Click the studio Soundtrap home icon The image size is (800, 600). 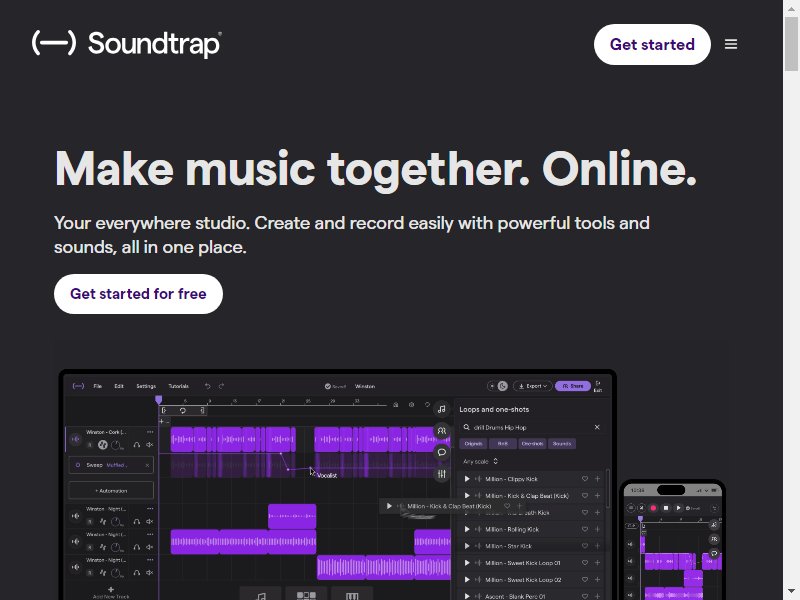[78, 386]
